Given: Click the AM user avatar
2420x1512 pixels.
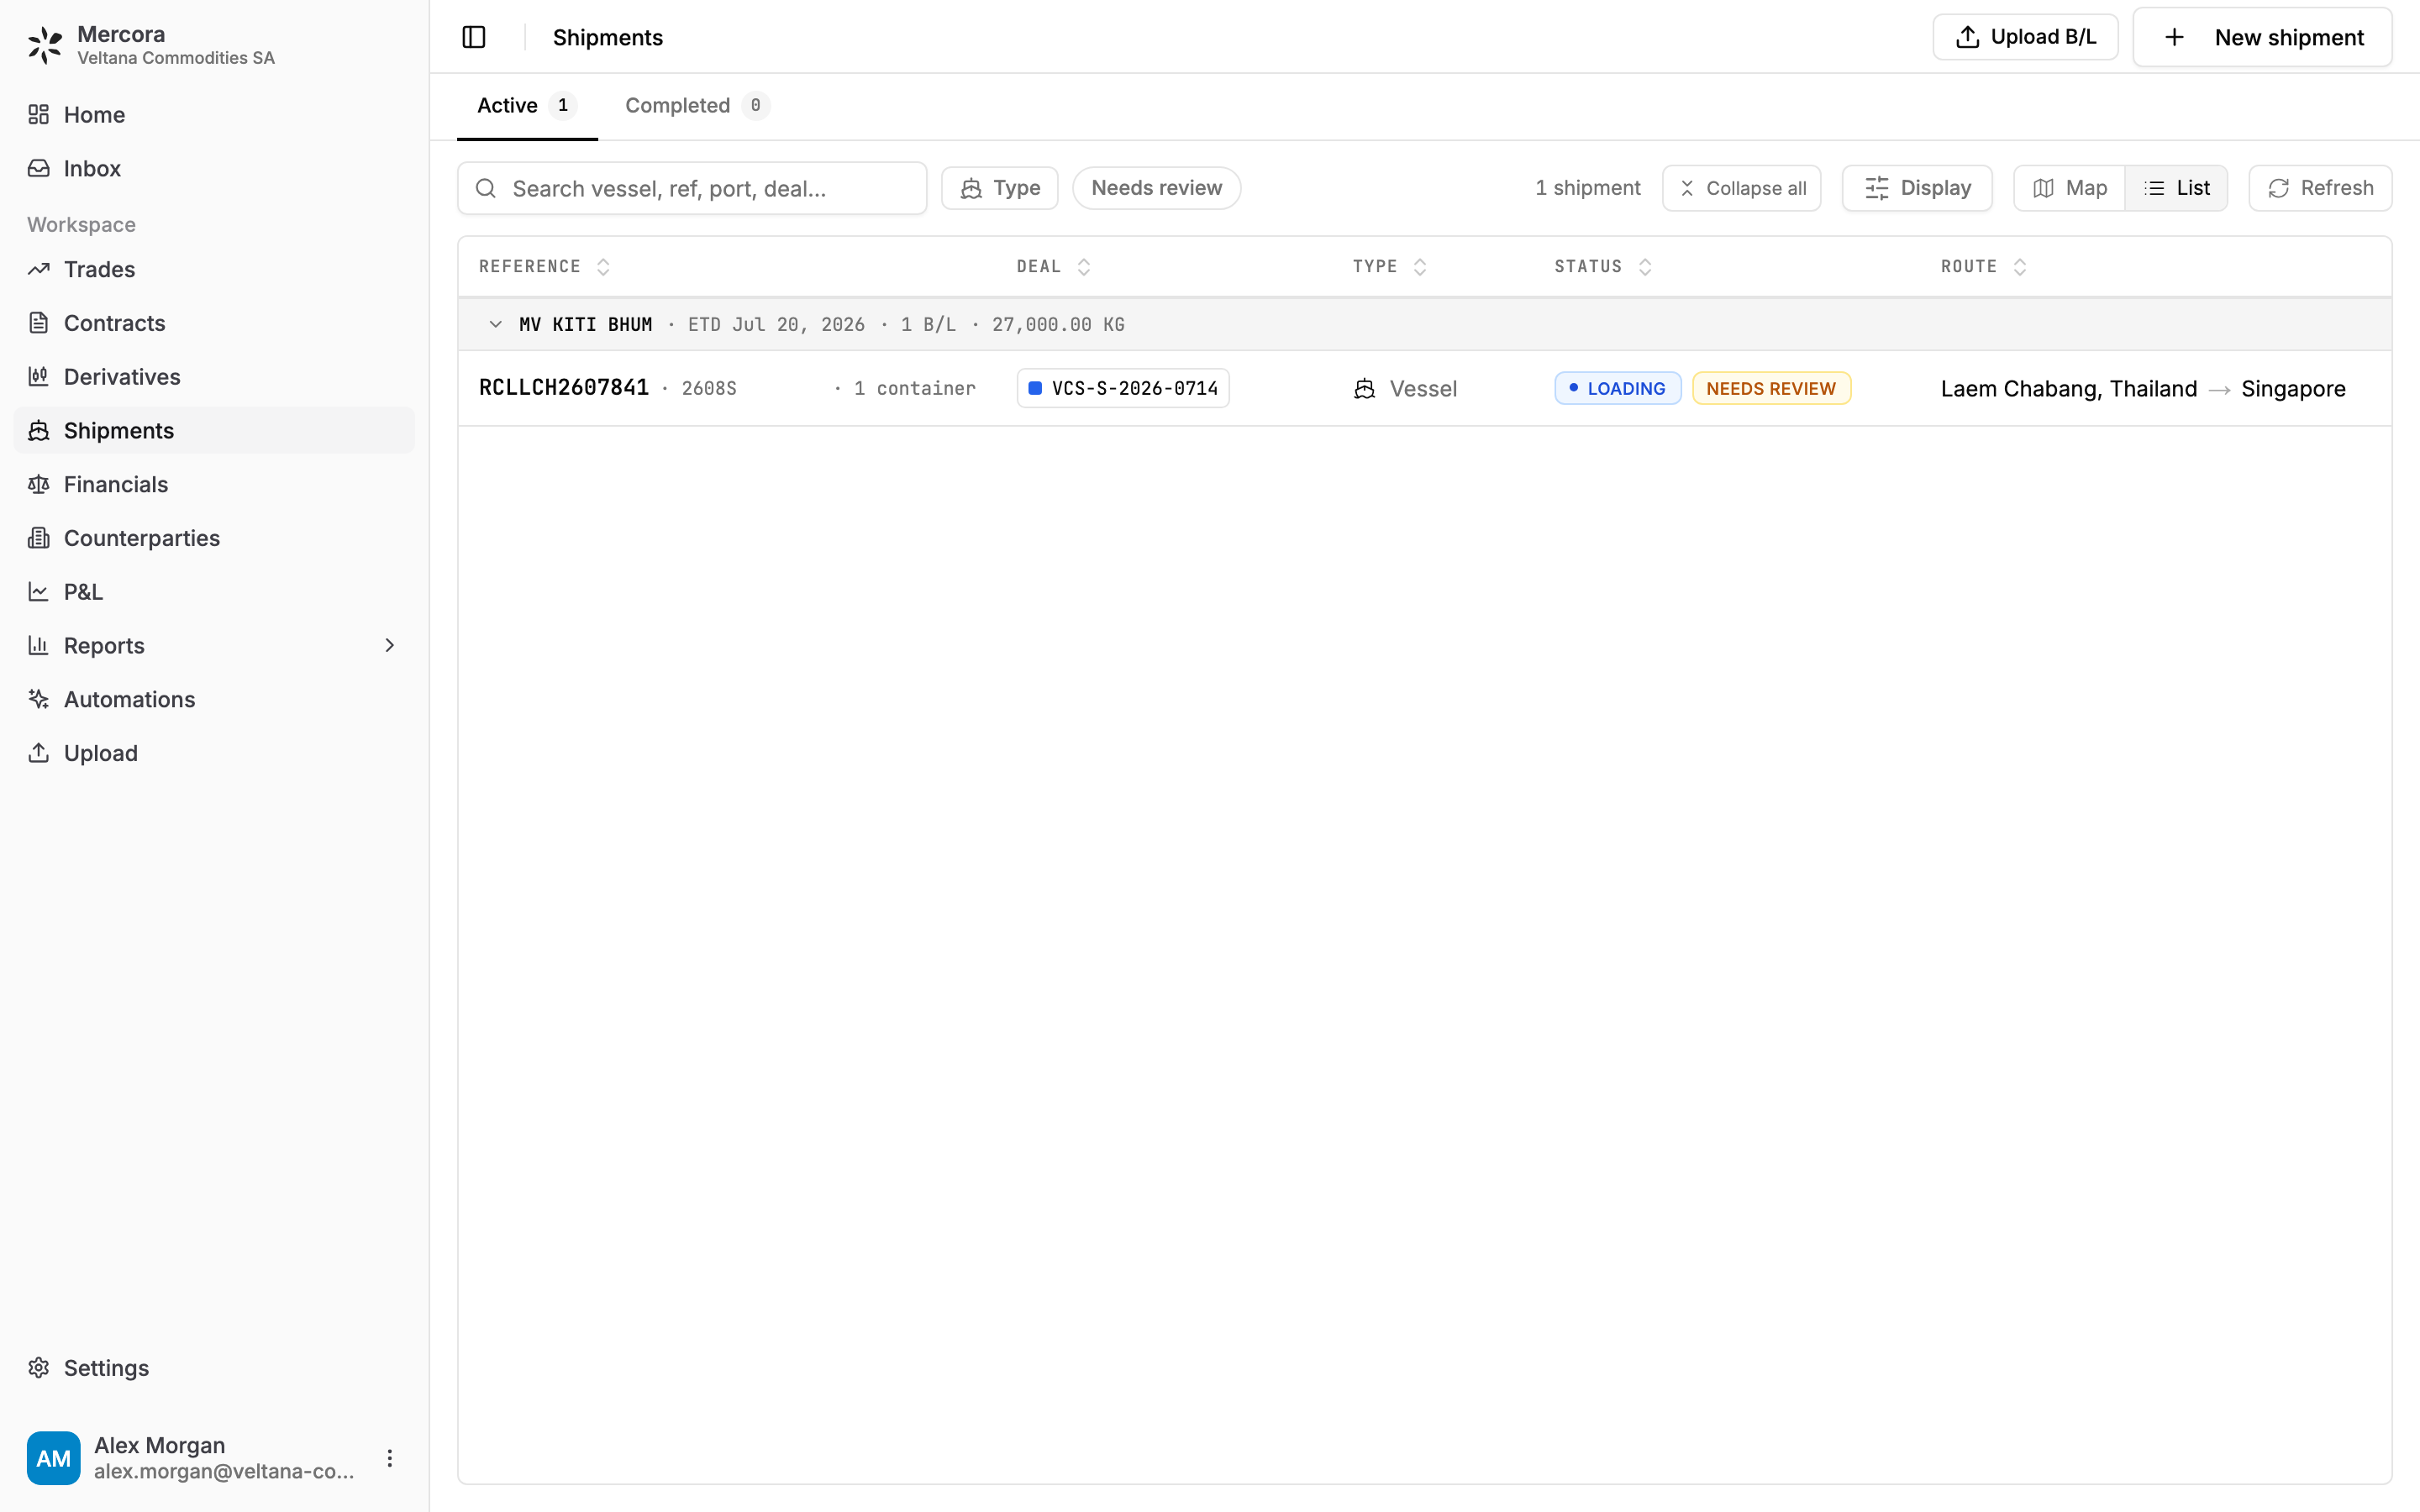Looking at the screenshot, I should pos(53,1458).
